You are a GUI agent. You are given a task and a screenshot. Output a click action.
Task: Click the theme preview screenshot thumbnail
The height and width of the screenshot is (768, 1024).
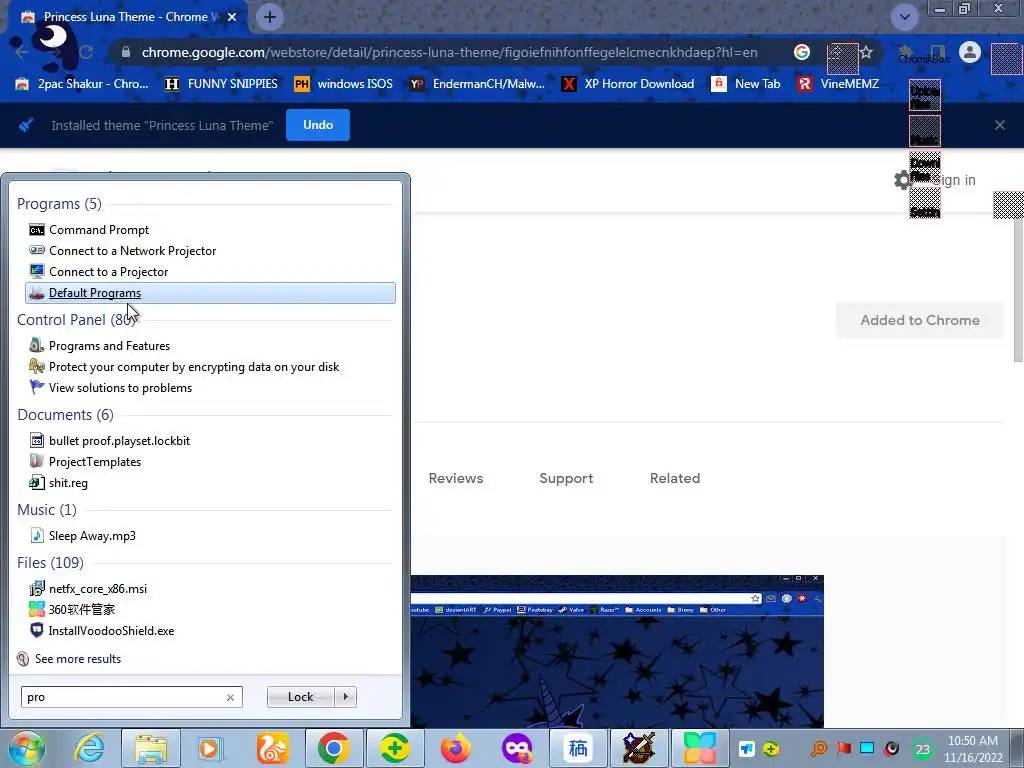pos(617,651)
